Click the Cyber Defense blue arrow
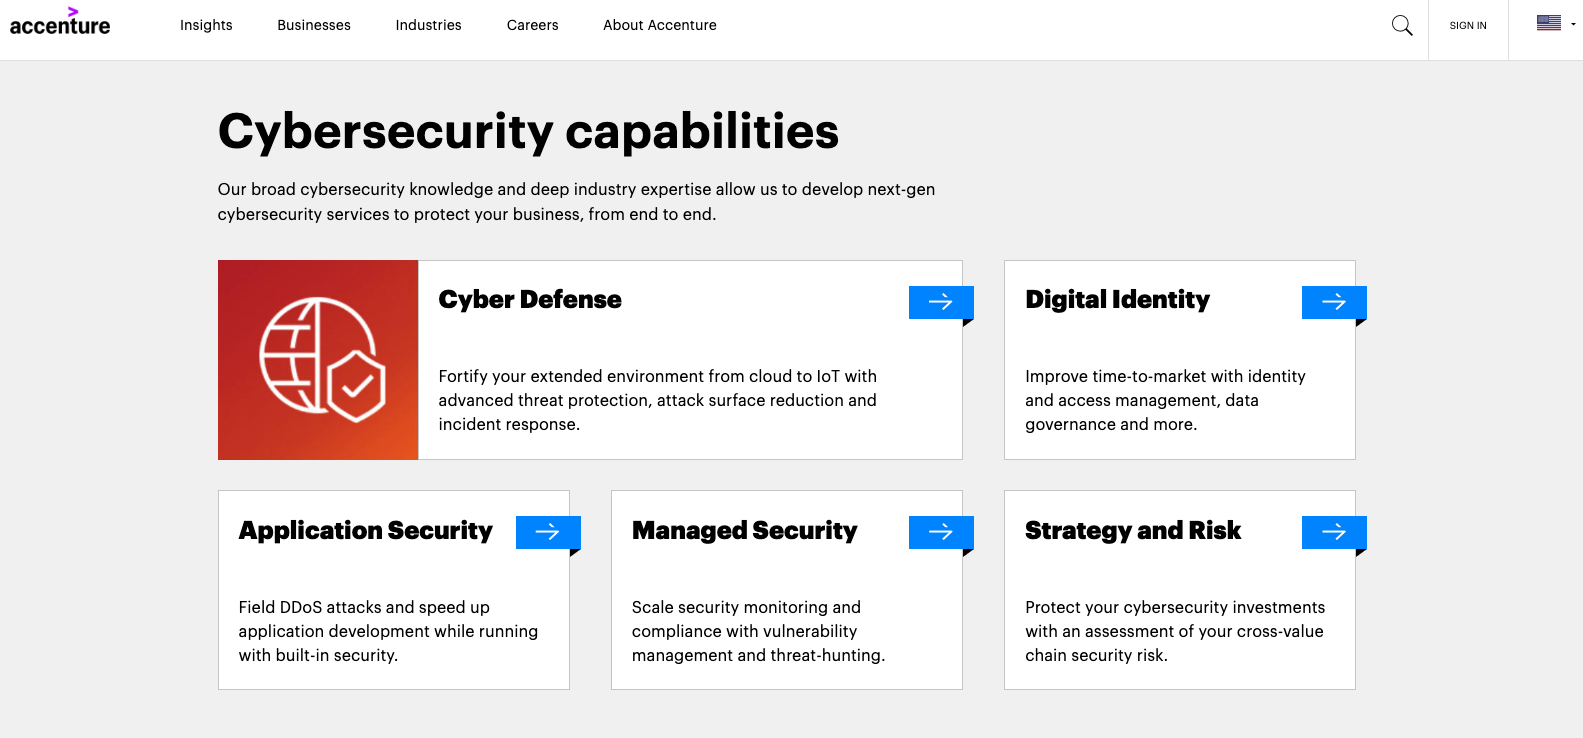 point(940,302)
